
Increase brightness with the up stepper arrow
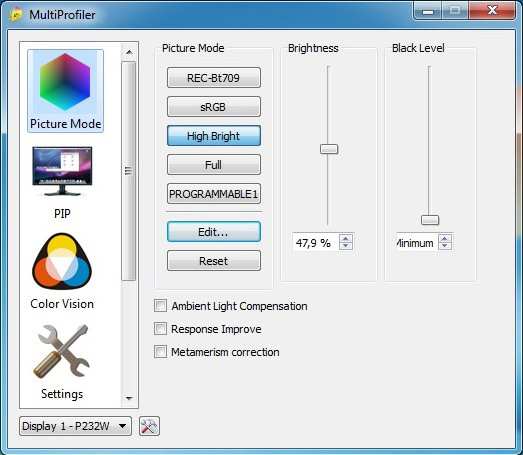click(x=346, y=239)
